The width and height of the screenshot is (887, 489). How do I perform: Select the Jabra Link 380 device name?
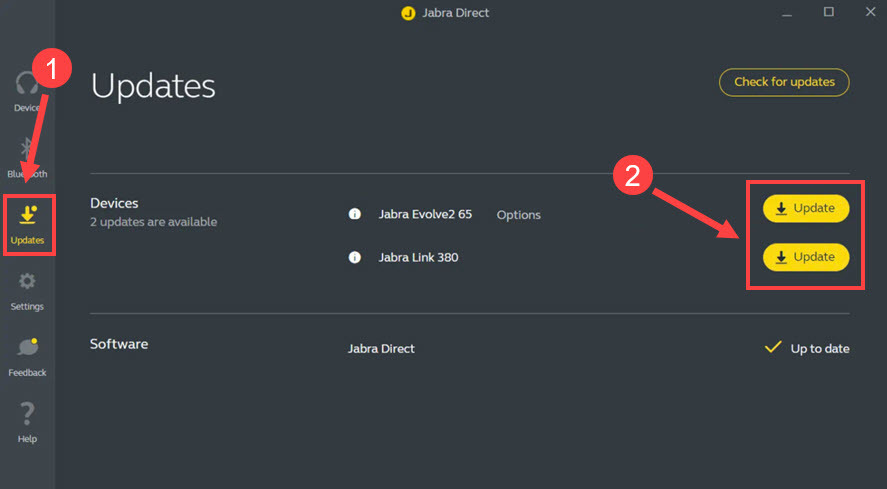(418, 258)
